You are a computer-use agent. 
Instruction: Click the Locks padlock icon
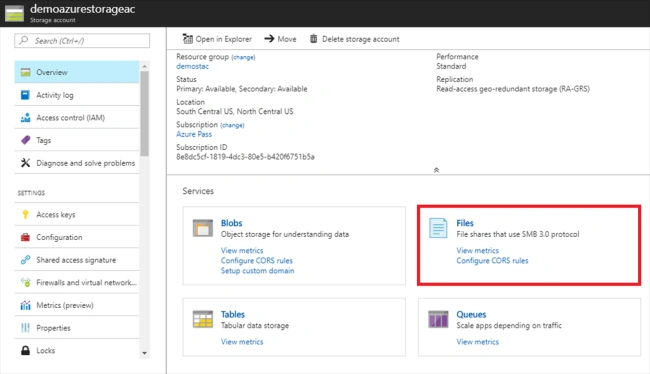click(x=25, y=350)
